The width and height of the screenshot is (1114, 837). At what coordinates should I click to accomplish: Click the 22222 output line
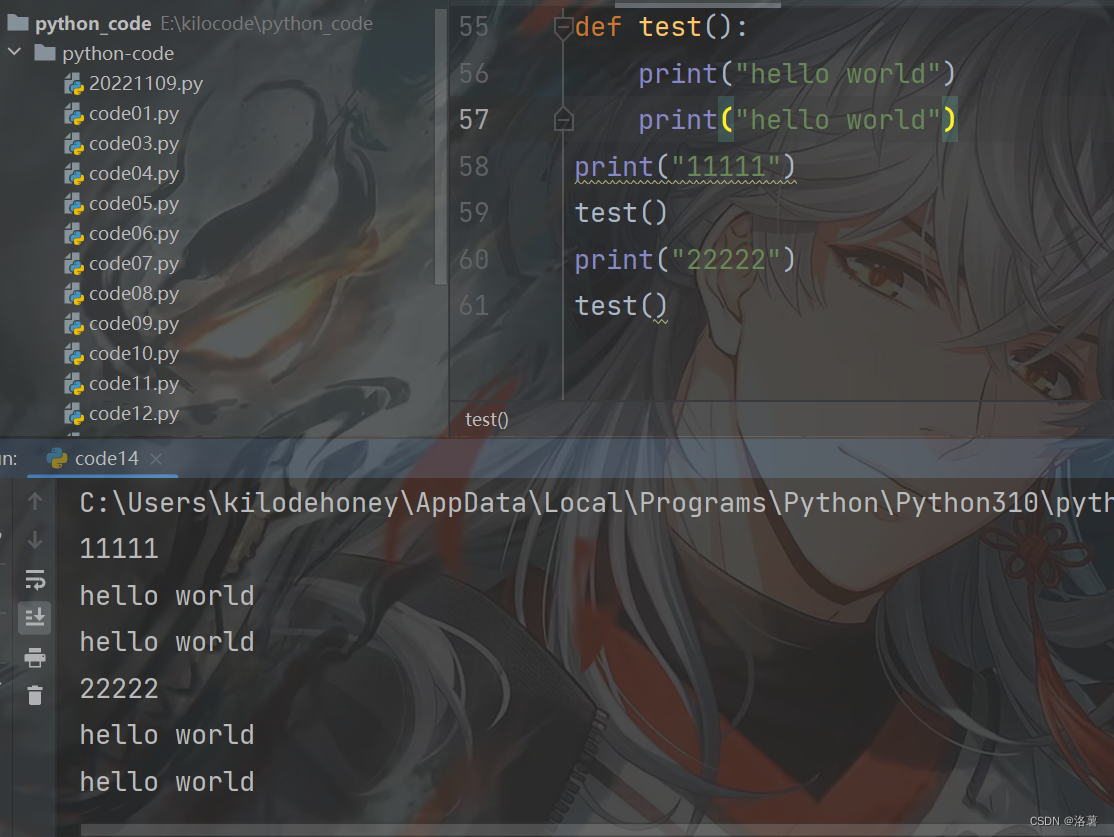(119, 688)
